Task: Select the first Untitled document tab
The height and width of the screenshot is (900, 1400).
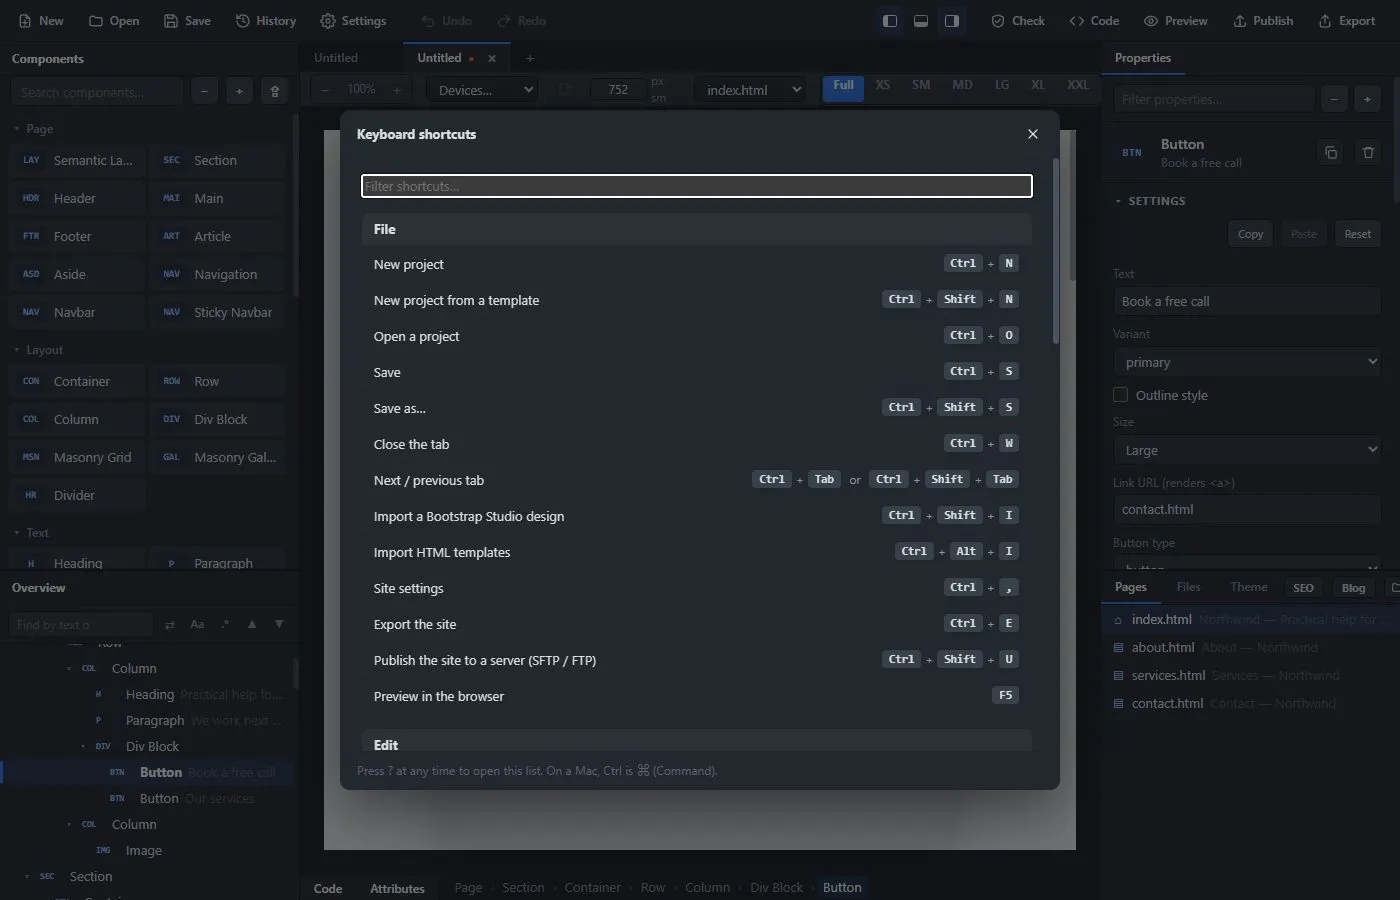Action: tap(336, 58)
